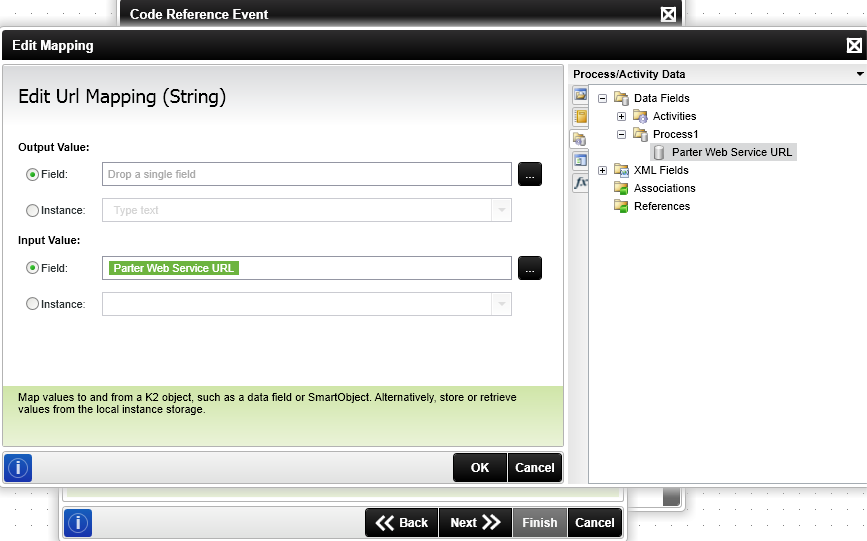Open the Input Value field browse ellipsis button
Viewport: 867px width, 541px height.
pyautogui.click(x=530, y=268)
